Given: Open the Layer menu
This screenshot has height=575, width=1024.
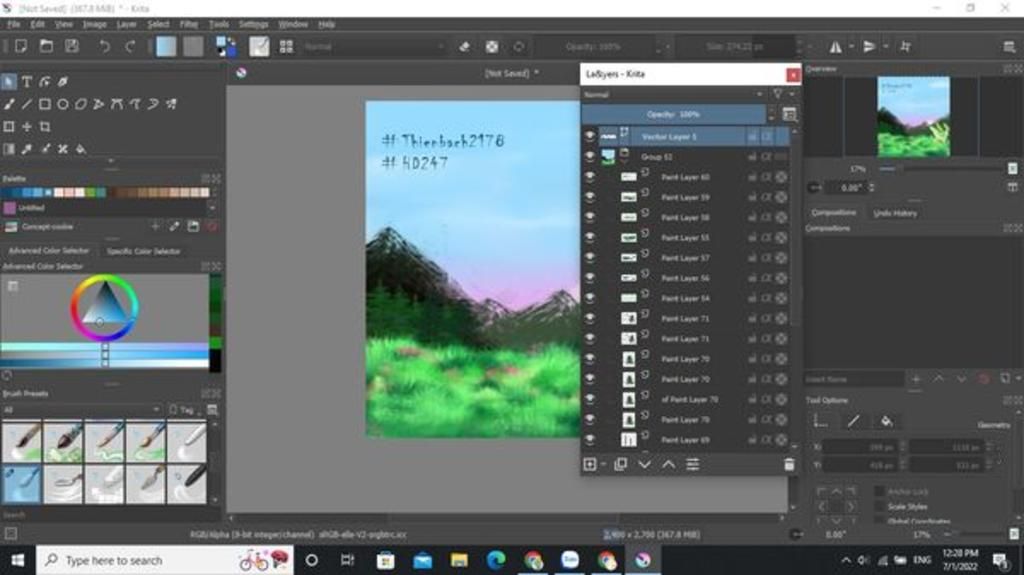Looking at the screenshot, I should coord(127,24).
